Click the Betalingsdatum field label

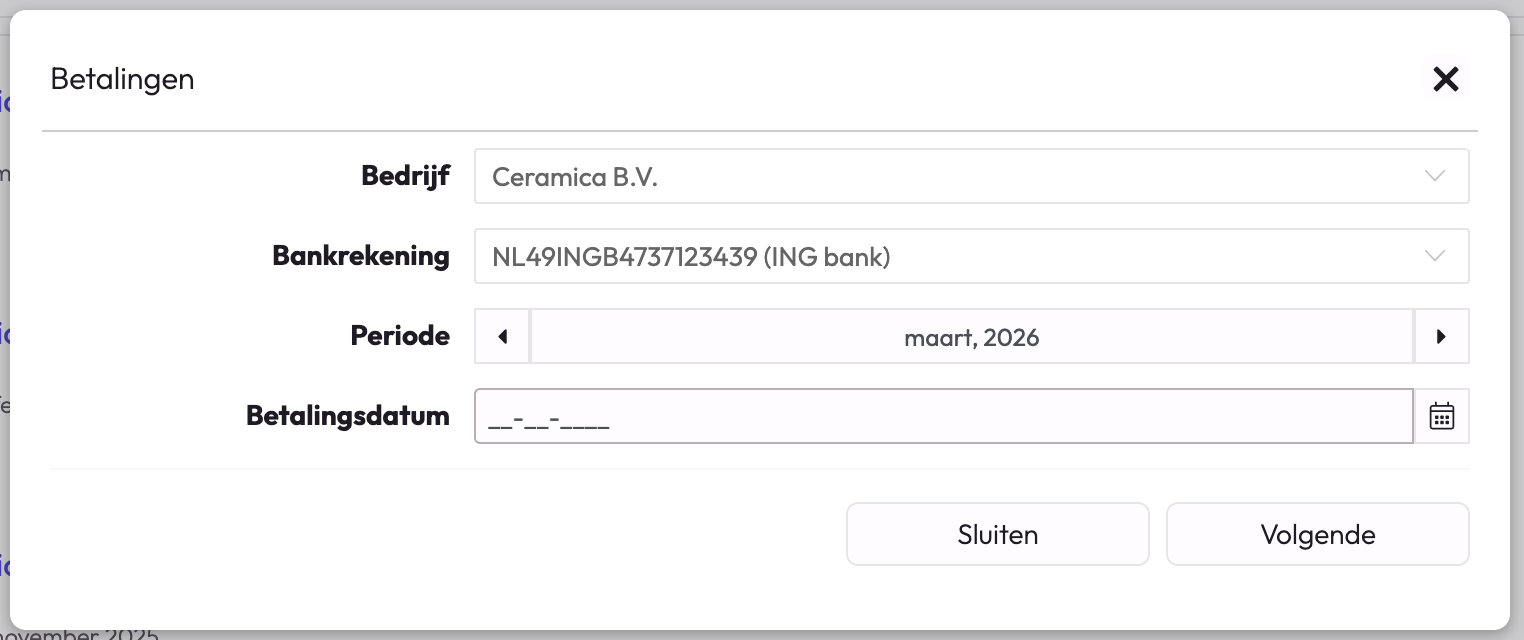pyautogui.click(x=348, y=416)
